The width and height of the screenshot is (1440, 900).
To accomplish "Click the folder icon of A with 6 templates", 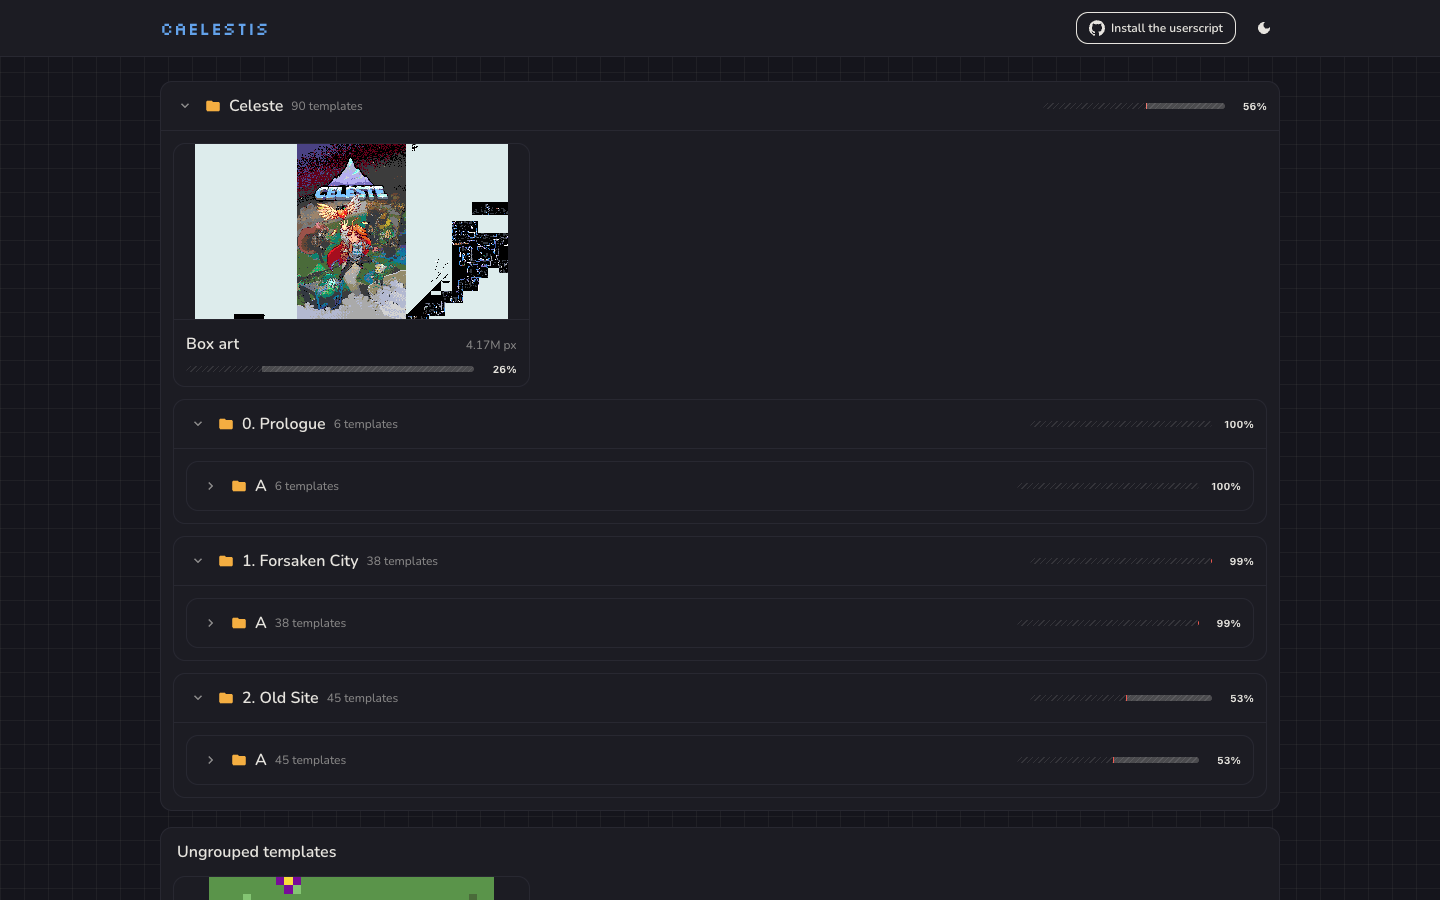I will pos(239,486).
